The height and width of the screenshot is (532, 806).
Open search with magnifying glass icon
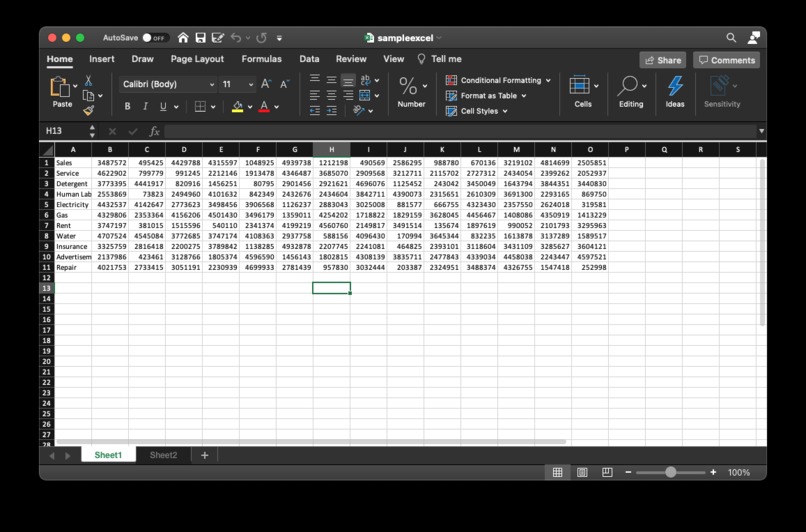(731, 38)
